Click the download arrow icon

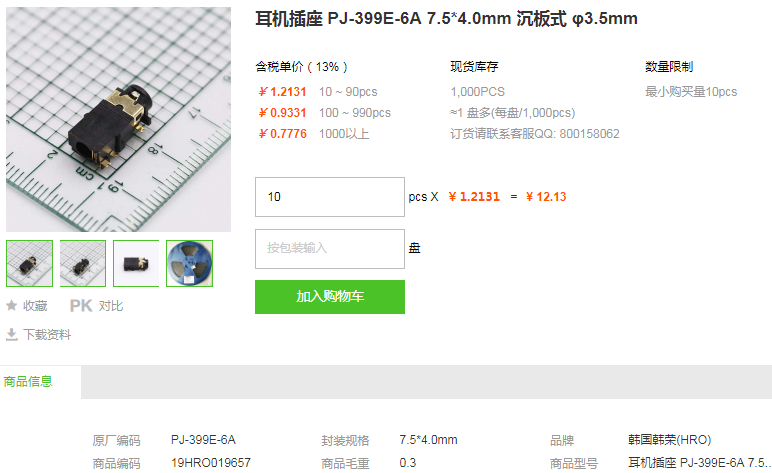coord(11,335)
